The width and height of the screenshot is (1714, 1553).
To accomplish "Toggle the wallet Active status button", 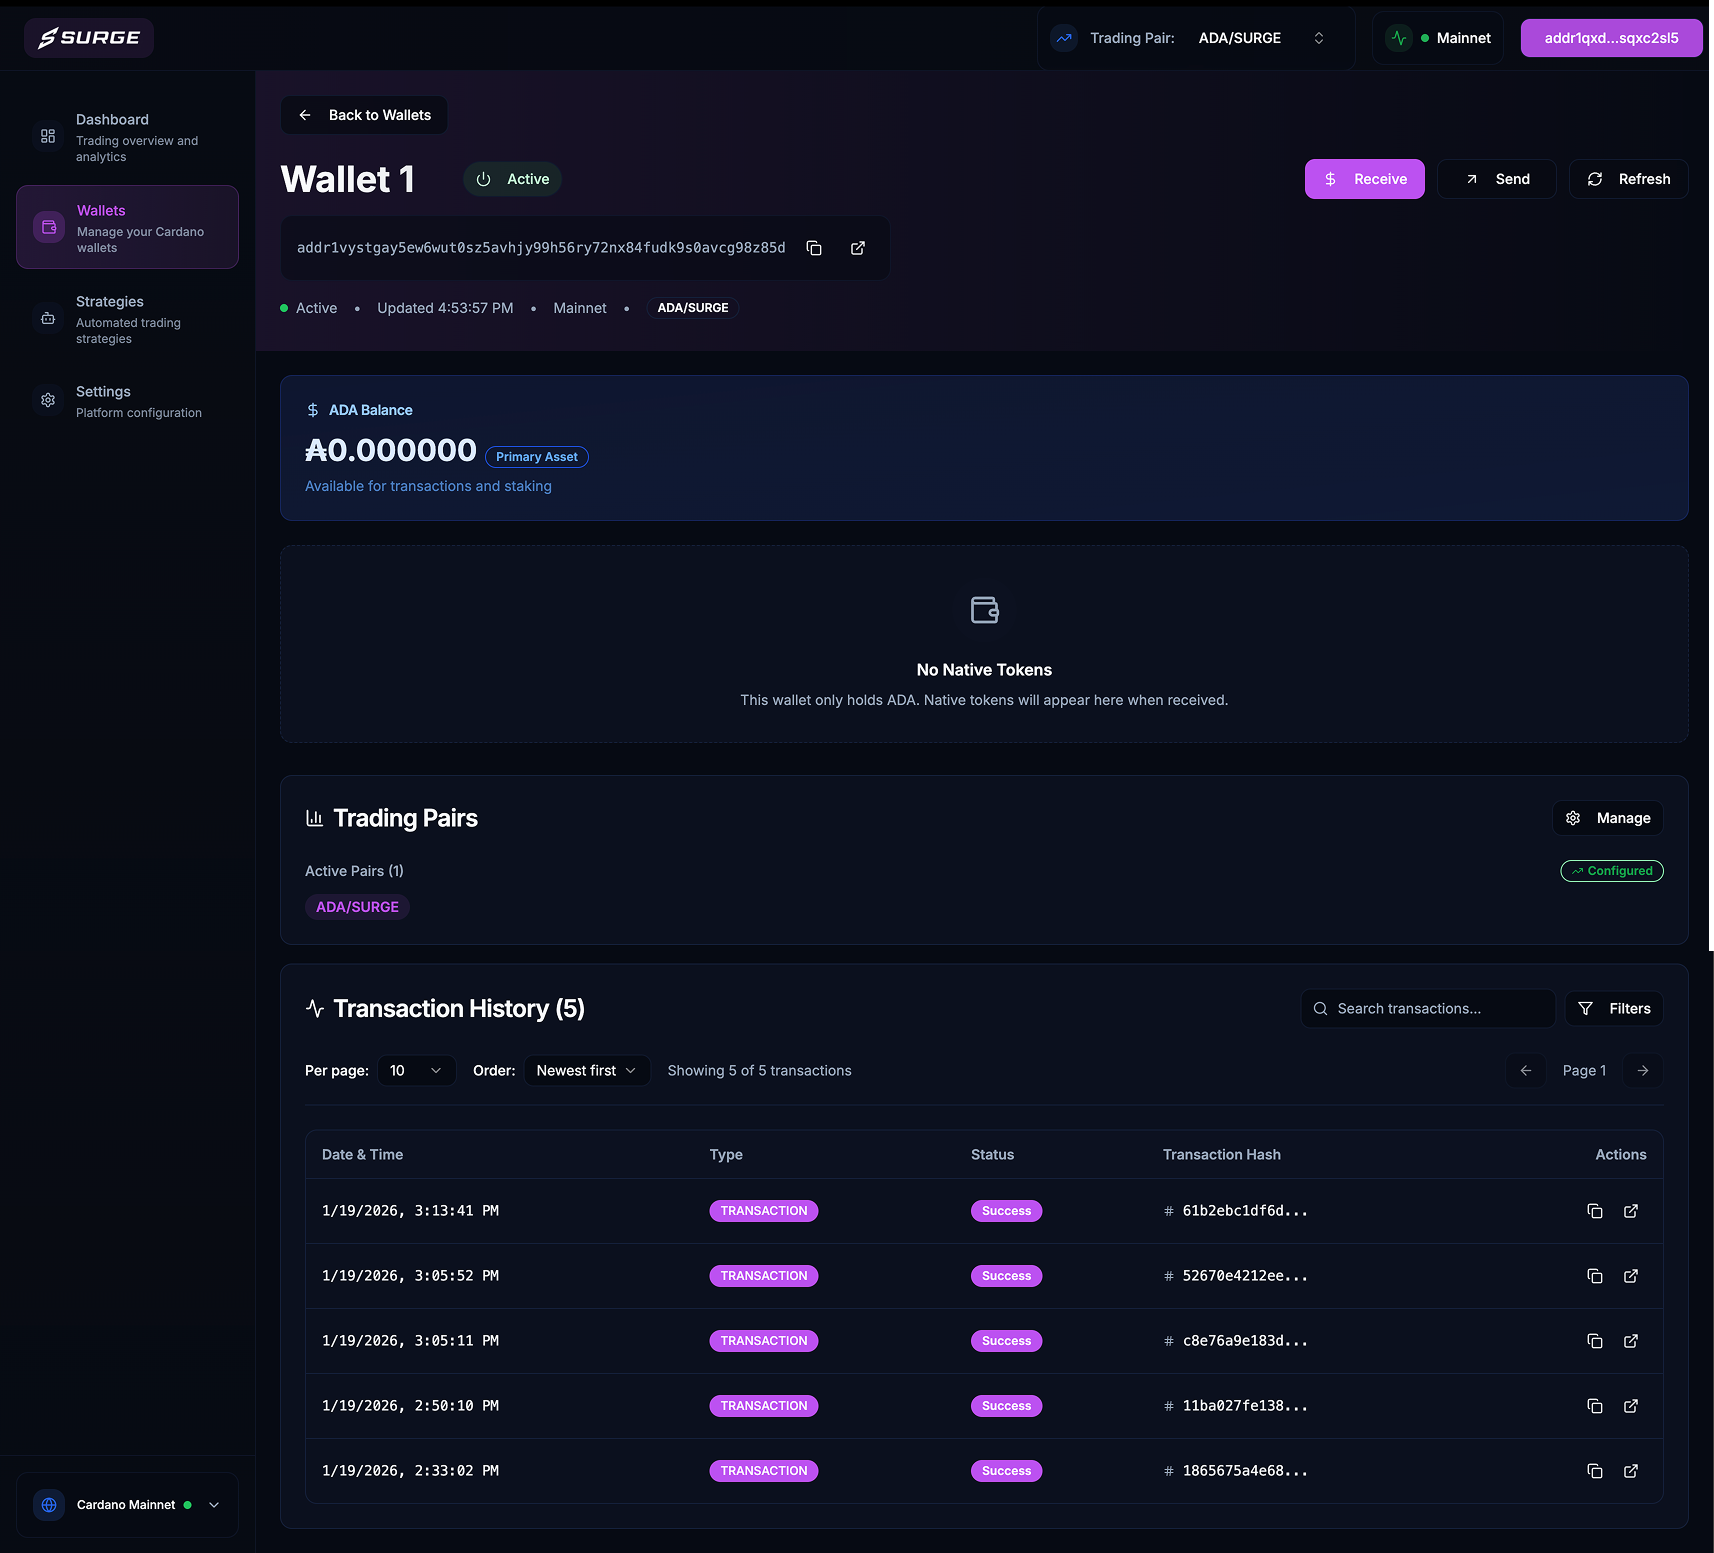I will coord(512,179).
